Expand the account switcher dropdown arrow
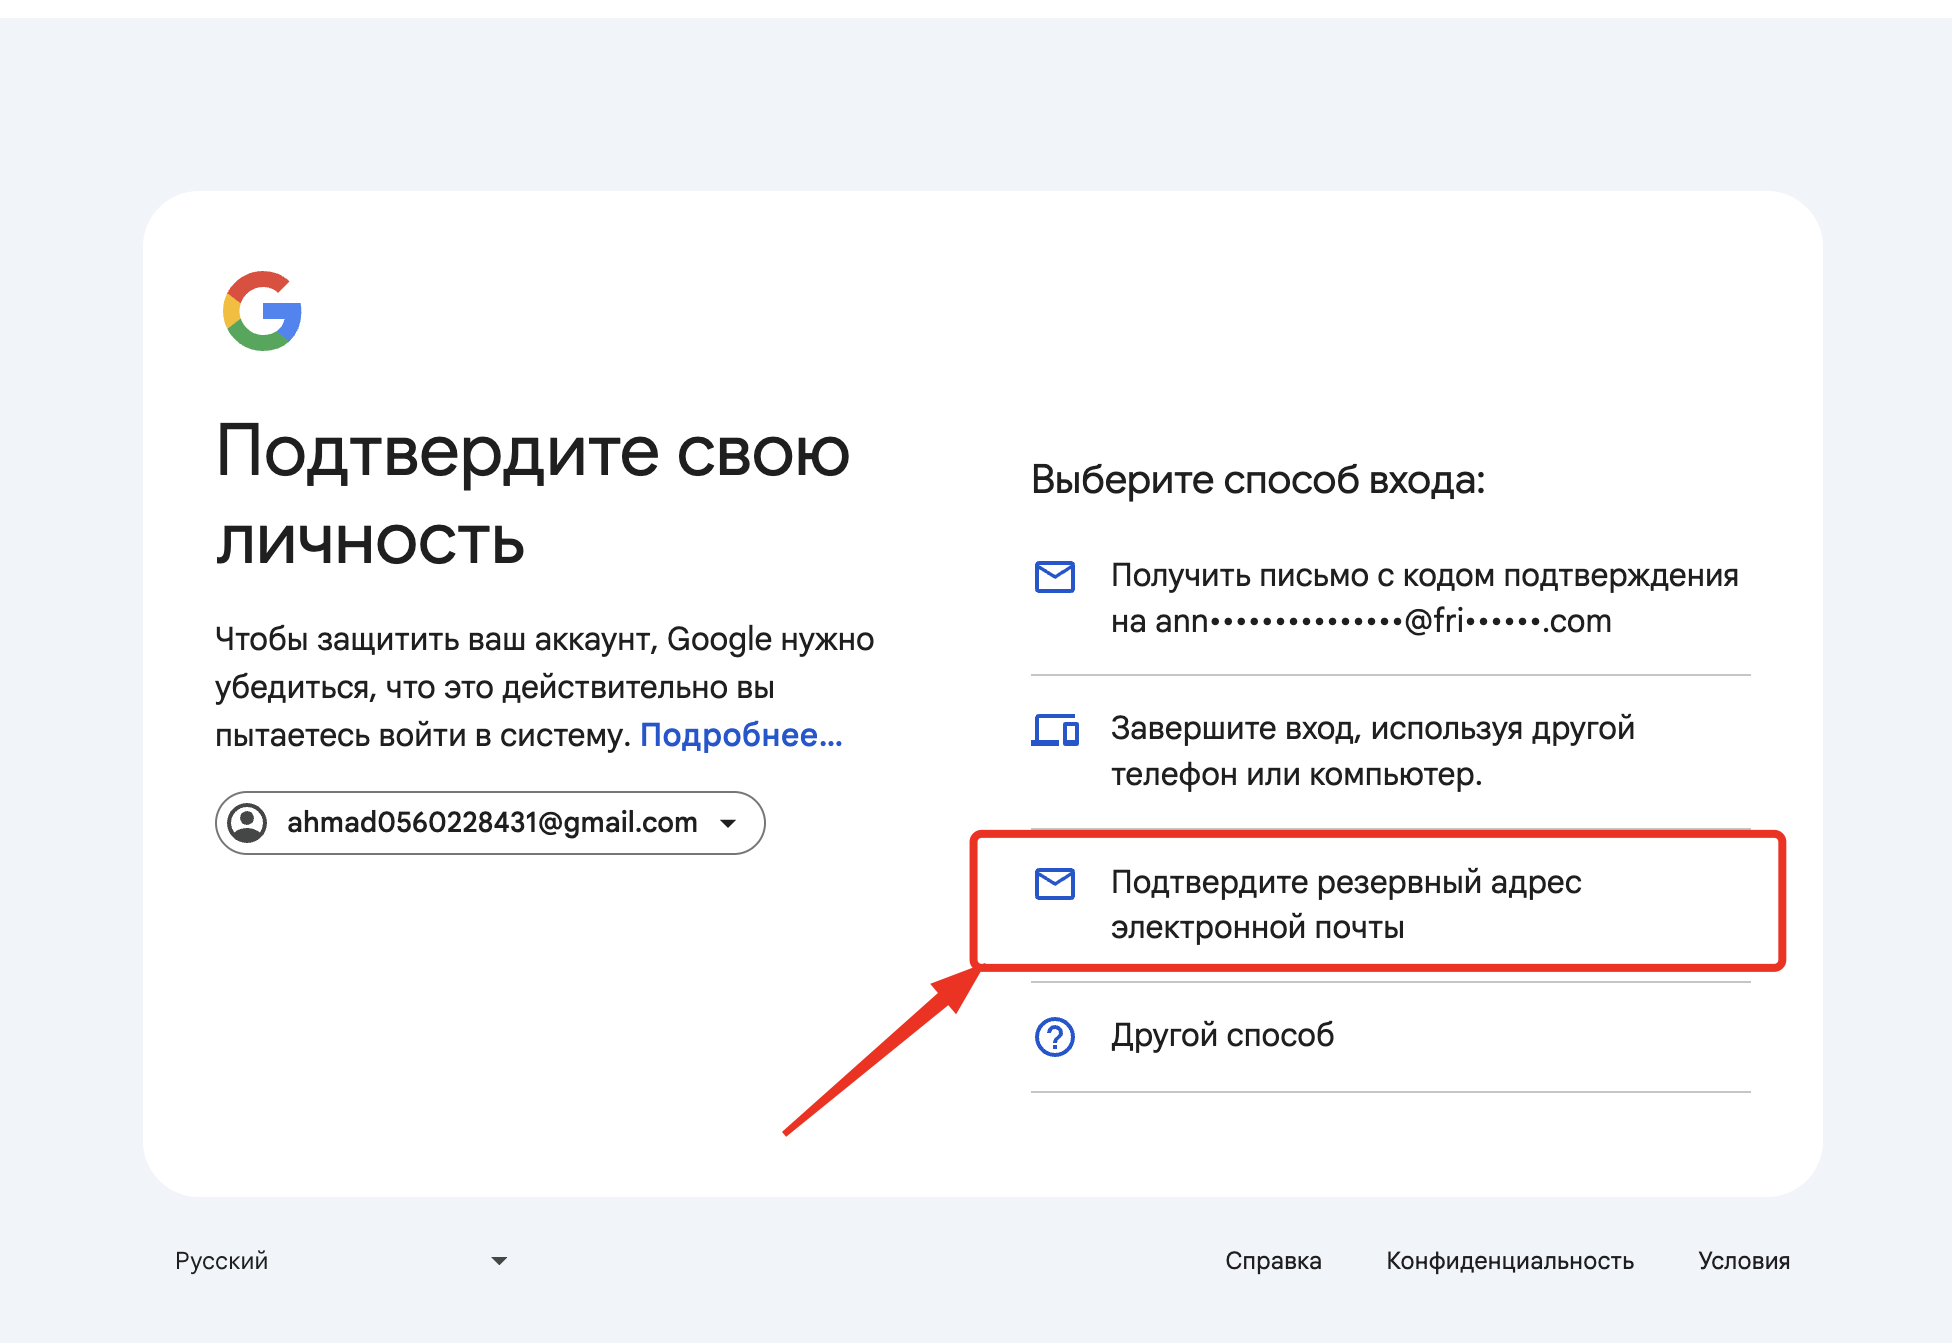The width and height of the screenshot is (1952, 1343). [x=728, y=823]
